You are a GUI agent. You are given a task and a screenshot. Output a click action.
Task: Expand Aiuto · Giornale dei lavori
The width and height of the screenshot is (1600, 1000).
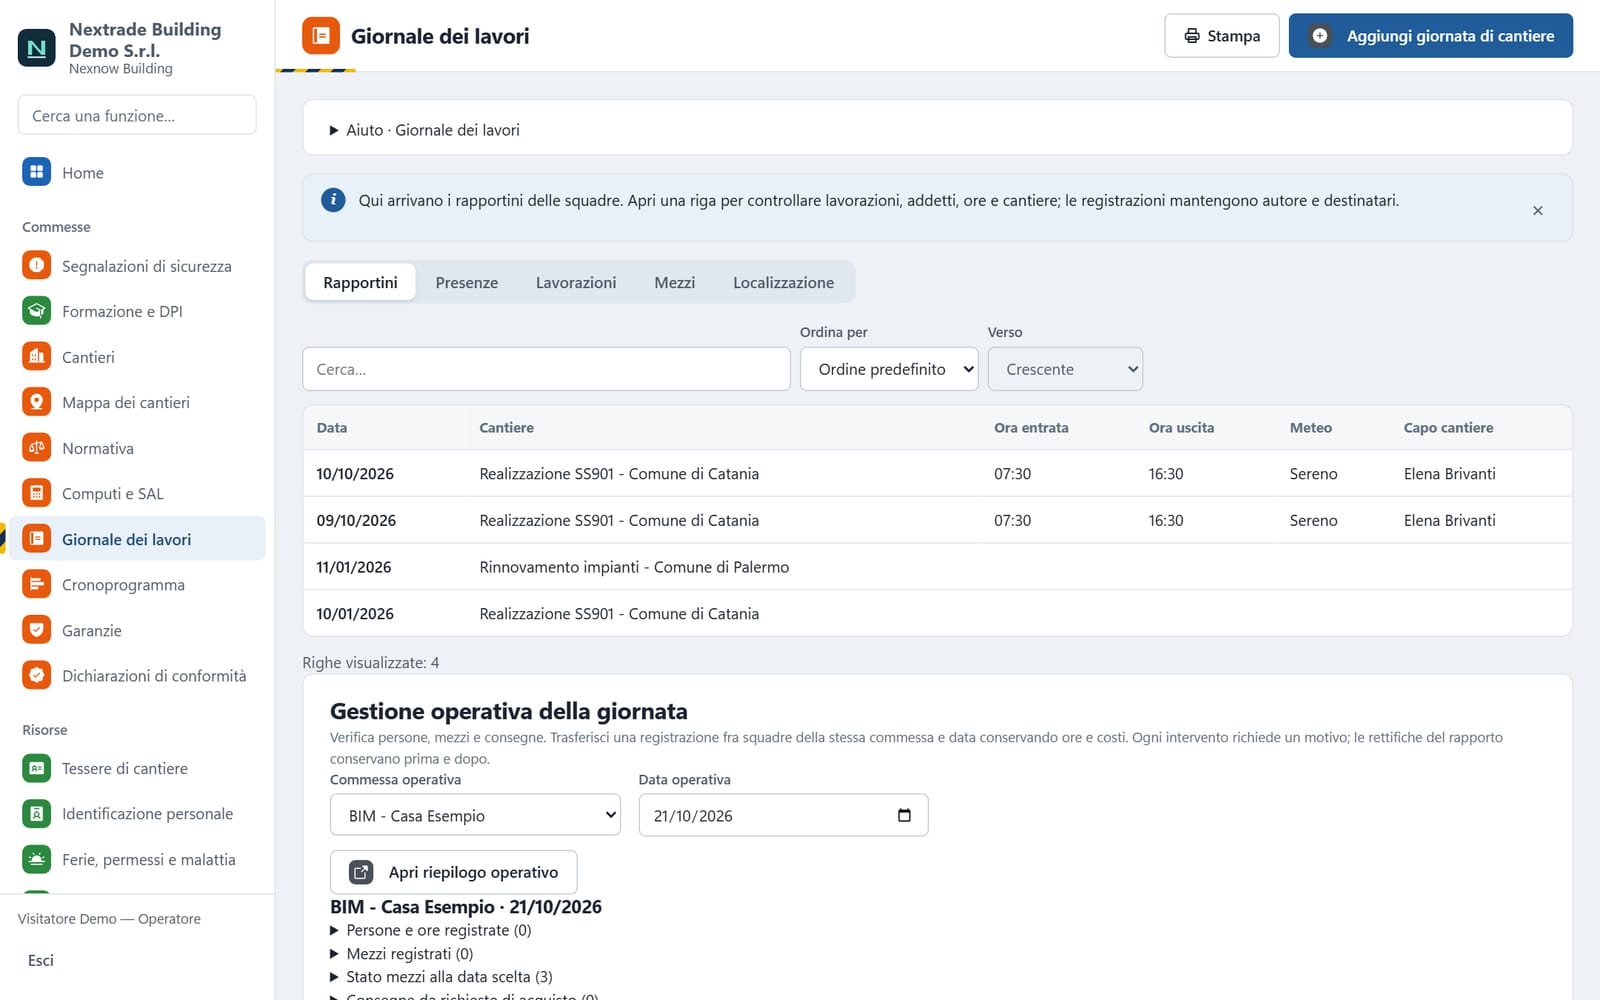(x=425, y=130)
